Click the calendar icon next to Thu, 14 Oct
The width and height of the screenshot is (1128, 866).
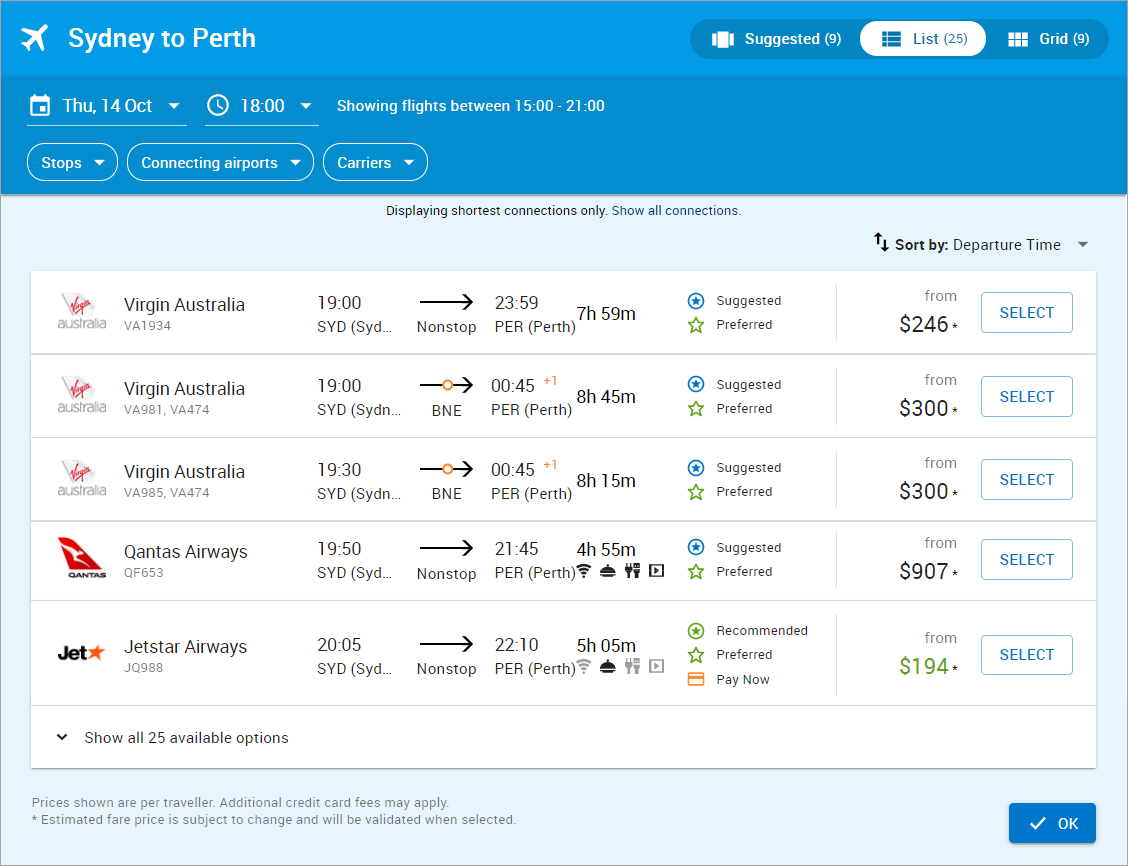click(x=40, y=106)
